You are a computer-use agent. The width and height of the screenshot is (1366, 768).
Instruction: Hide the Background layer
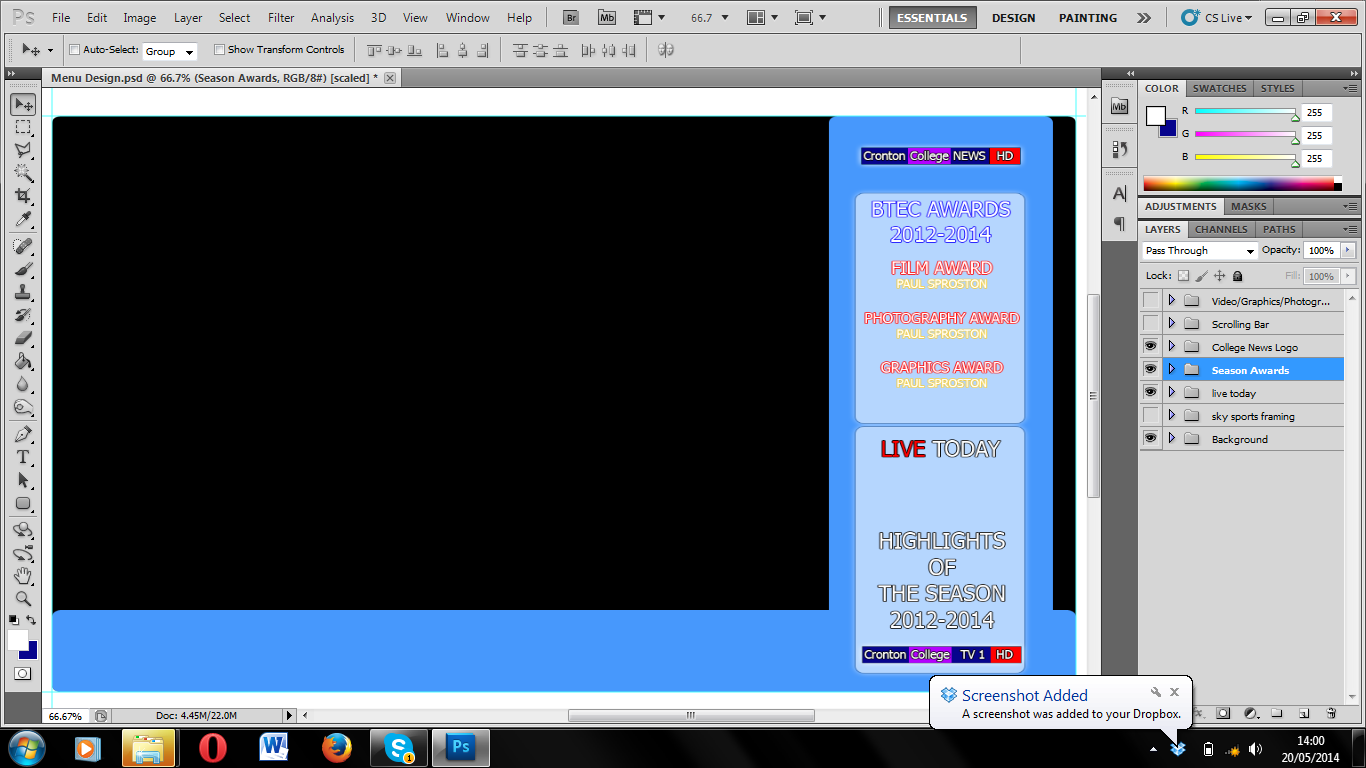tap(1151, 438)
